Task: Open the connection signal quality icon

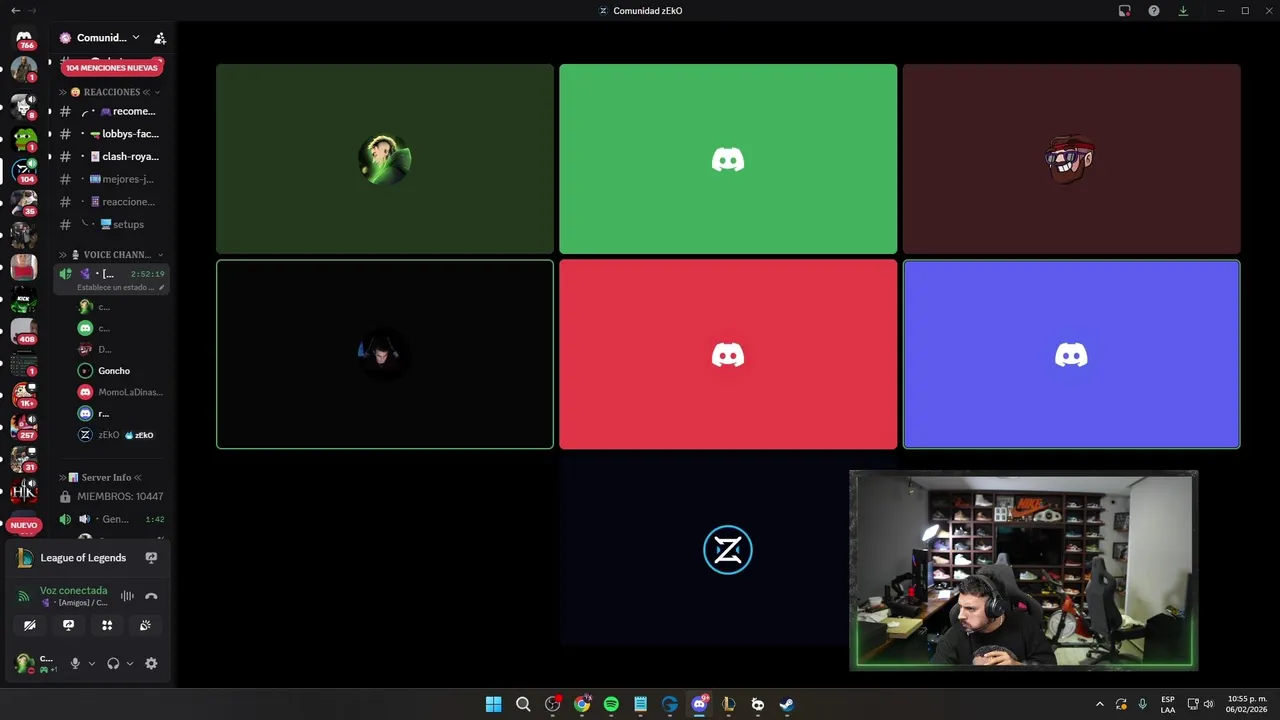Action: tap(24, 596)
